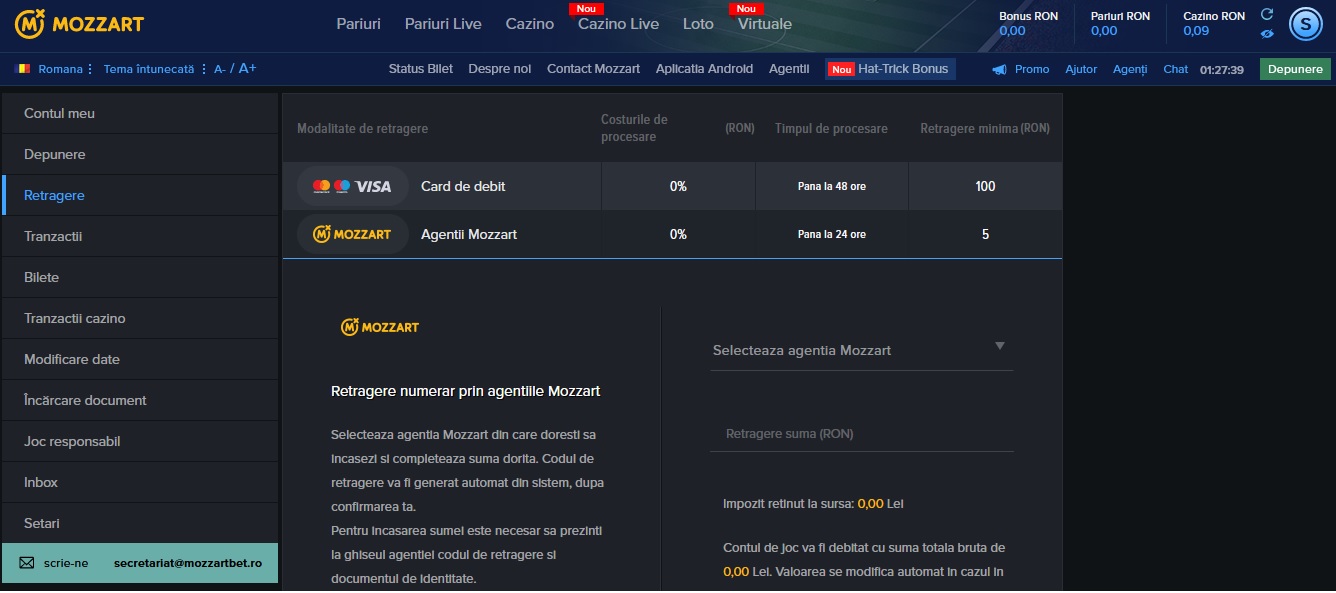Expand the Selecteaza agentia Mozzart dropdown
The width and height of the screenshot is (1336, 593).
pos(861,350)
